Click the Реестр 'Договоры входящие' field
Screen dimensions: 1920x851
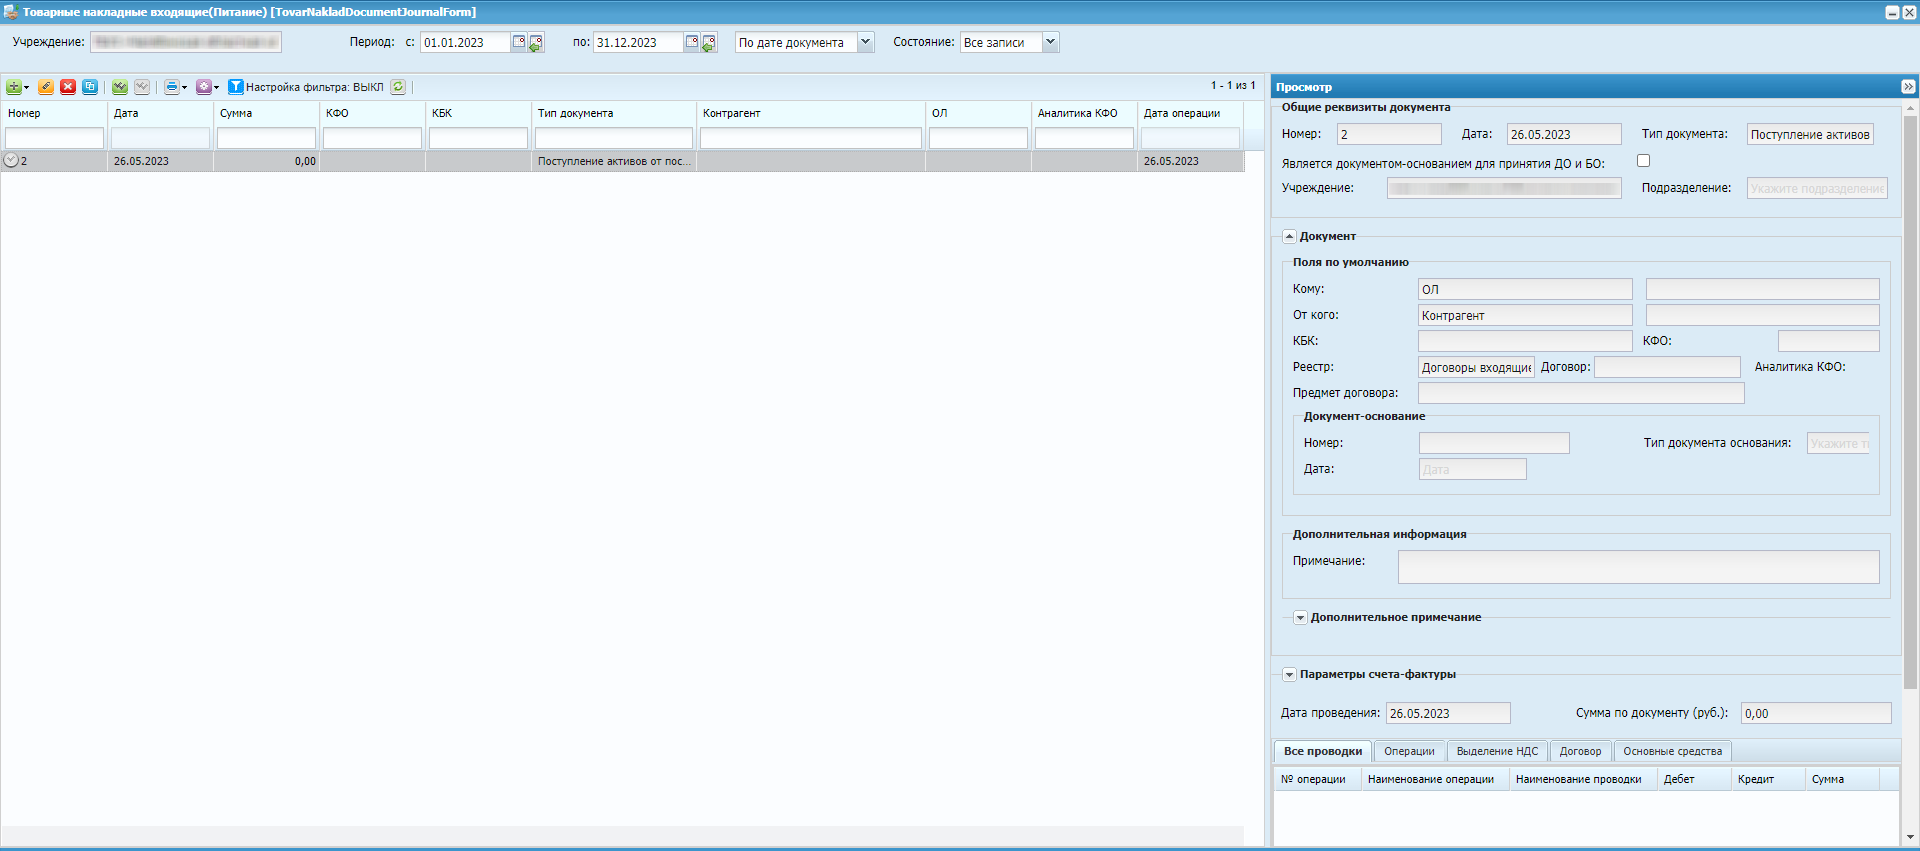tap(1476, 367)
